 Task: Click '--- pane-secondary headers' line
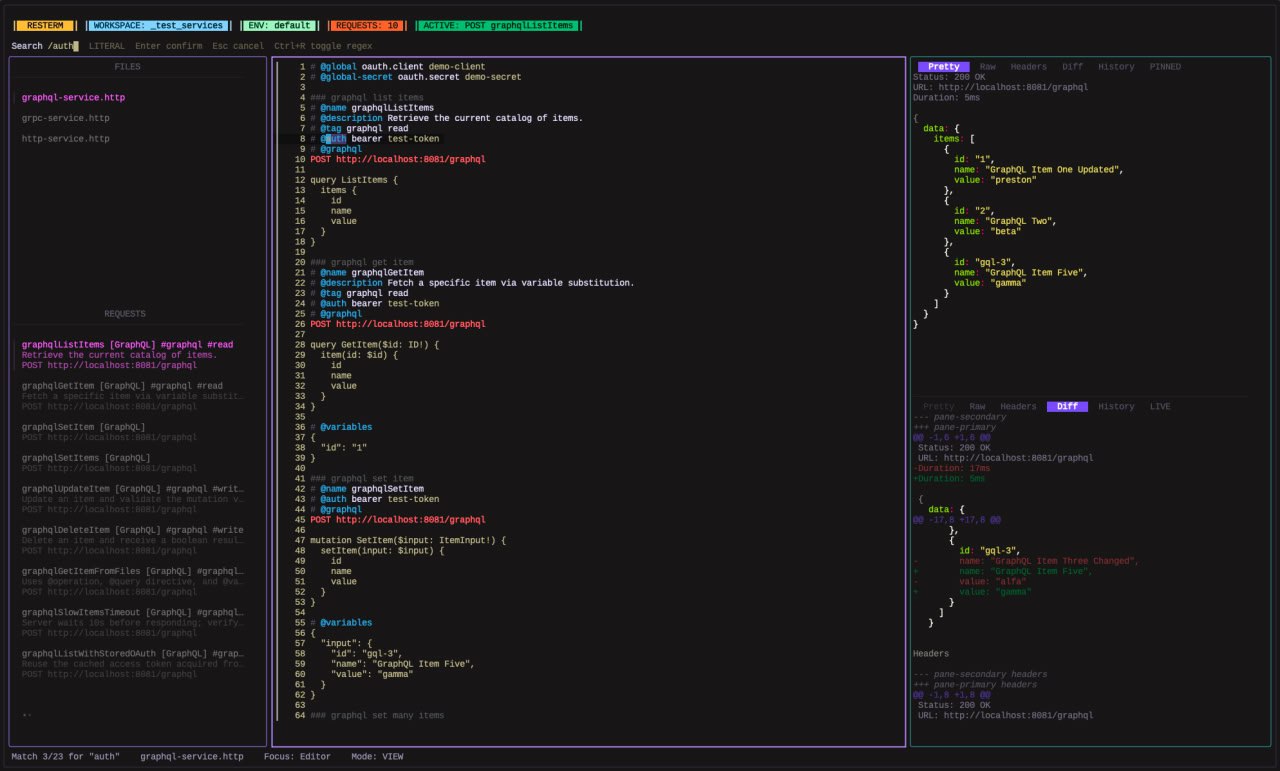click(x=980, y=674)
